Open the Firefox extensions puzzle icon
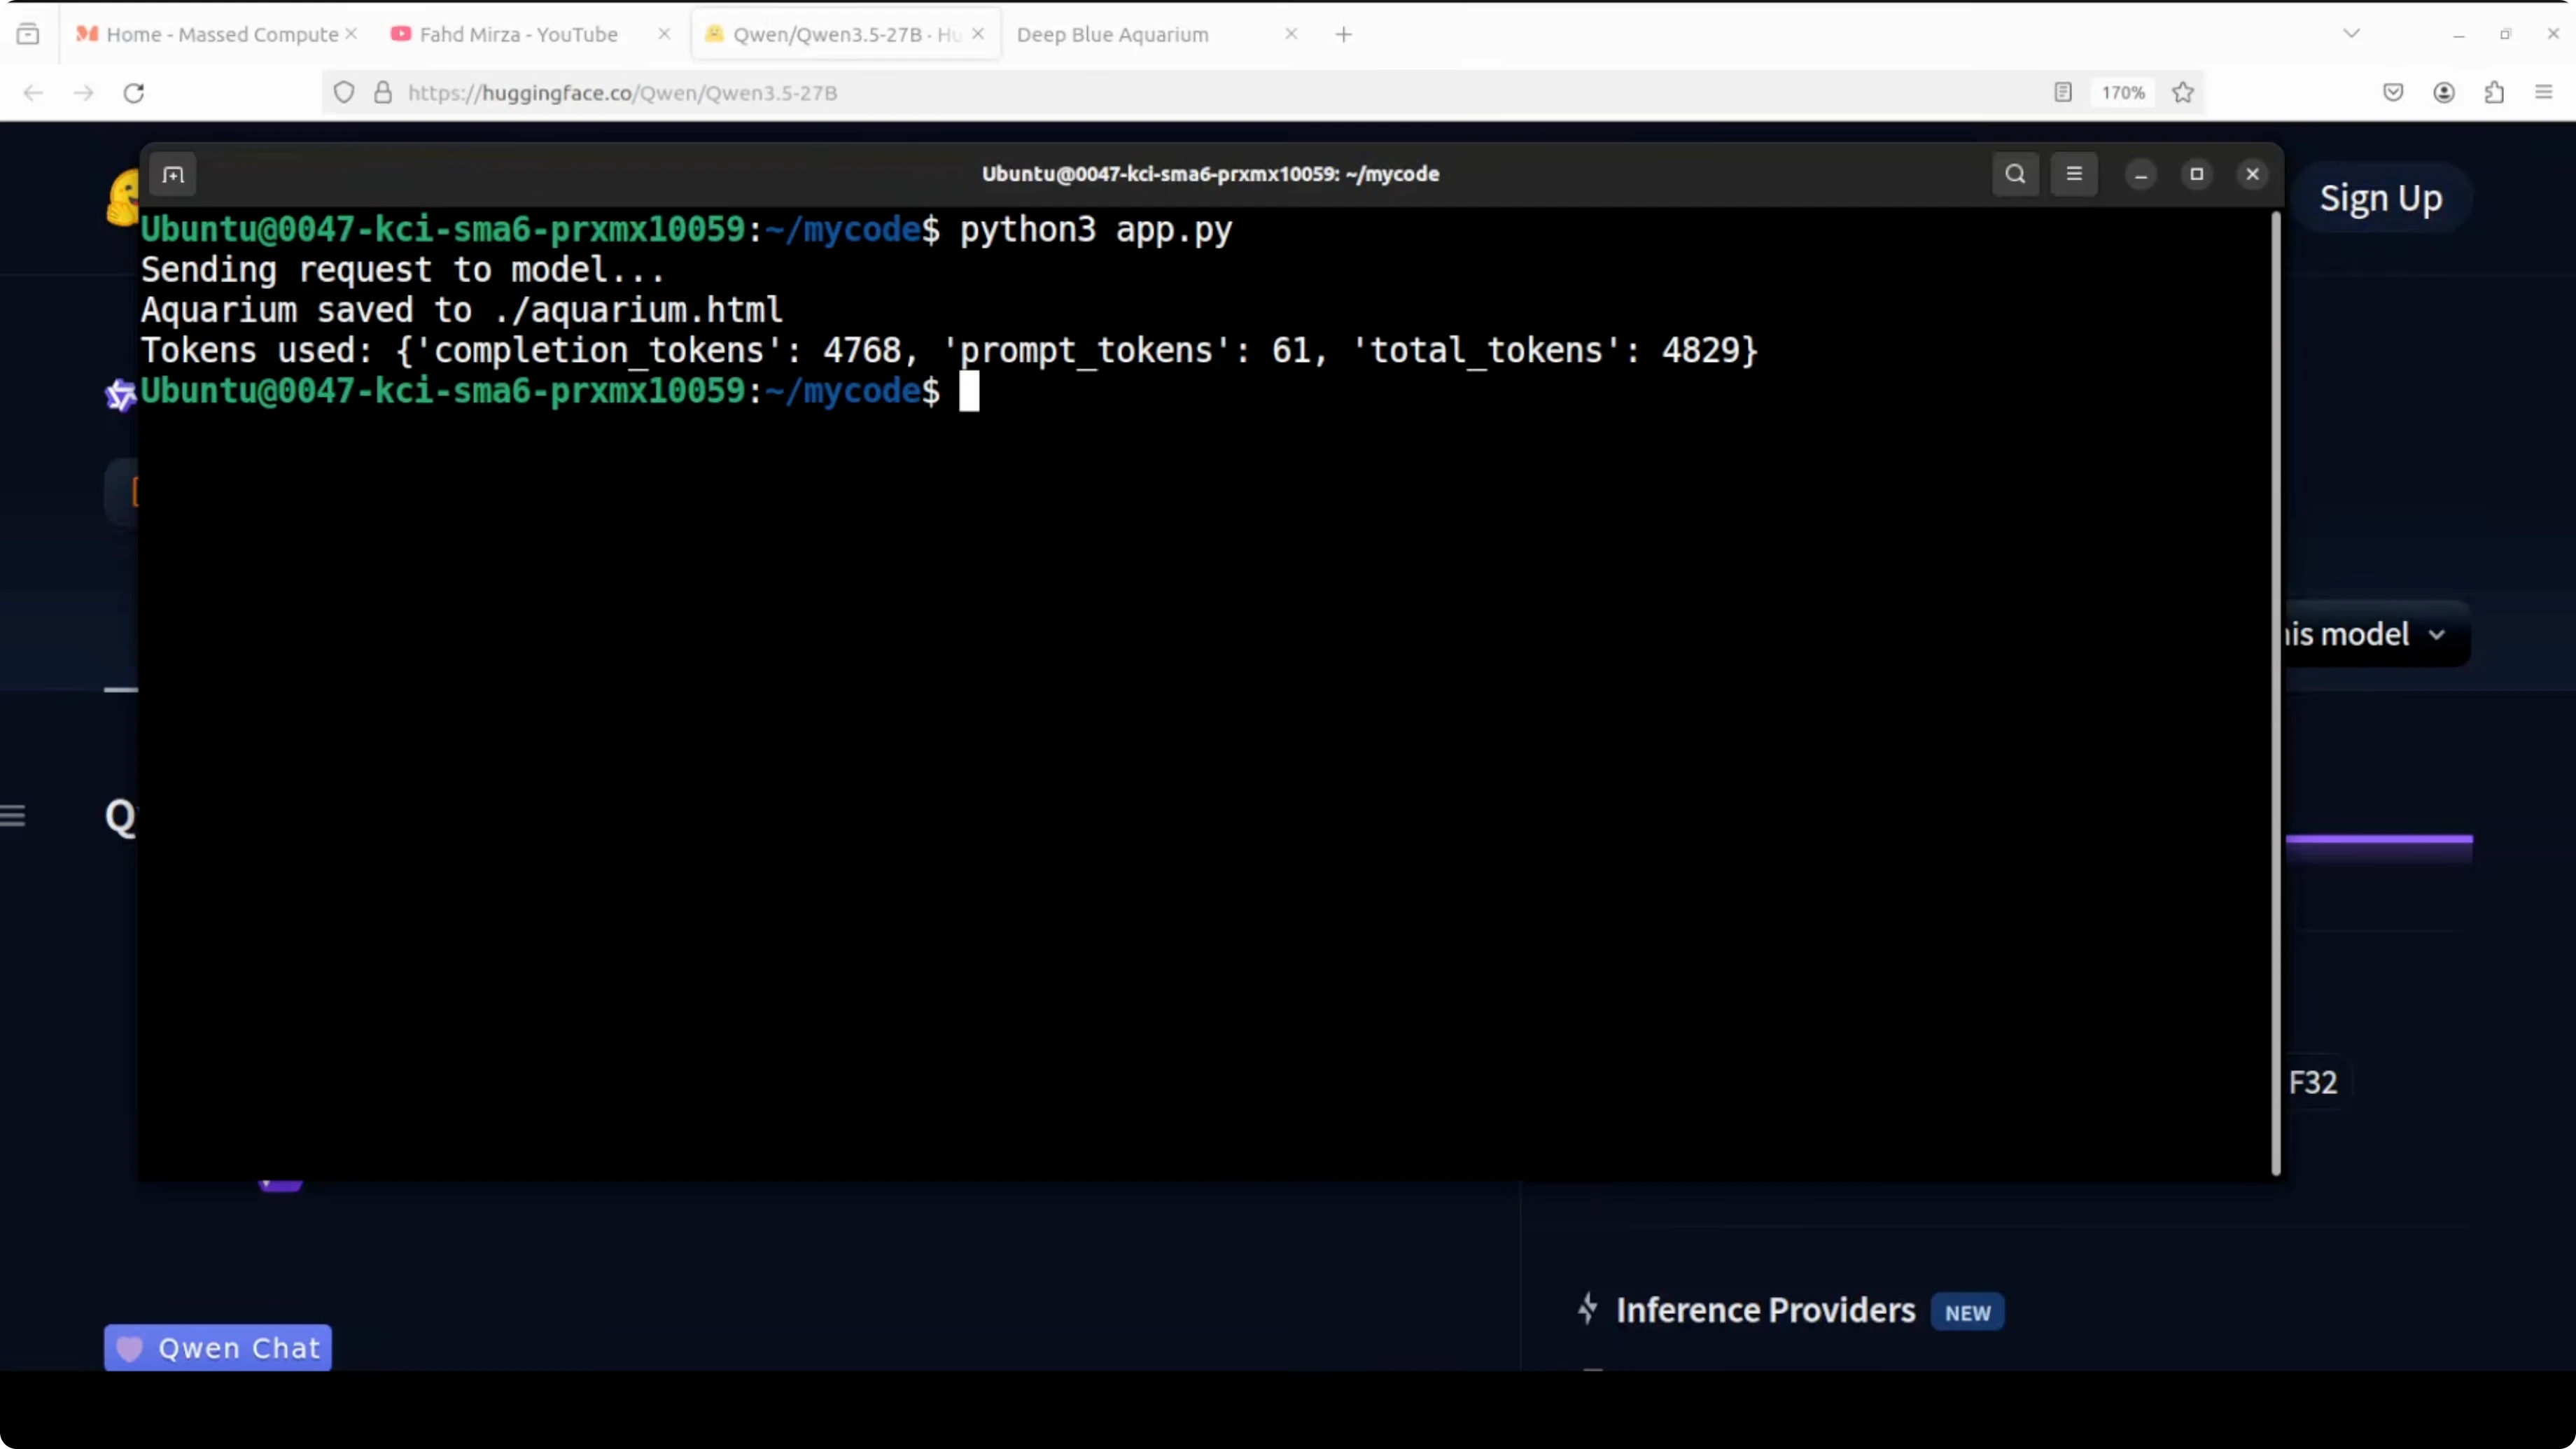Viewport: 2576px width, 1449px height. click(x=2494, y=93)
